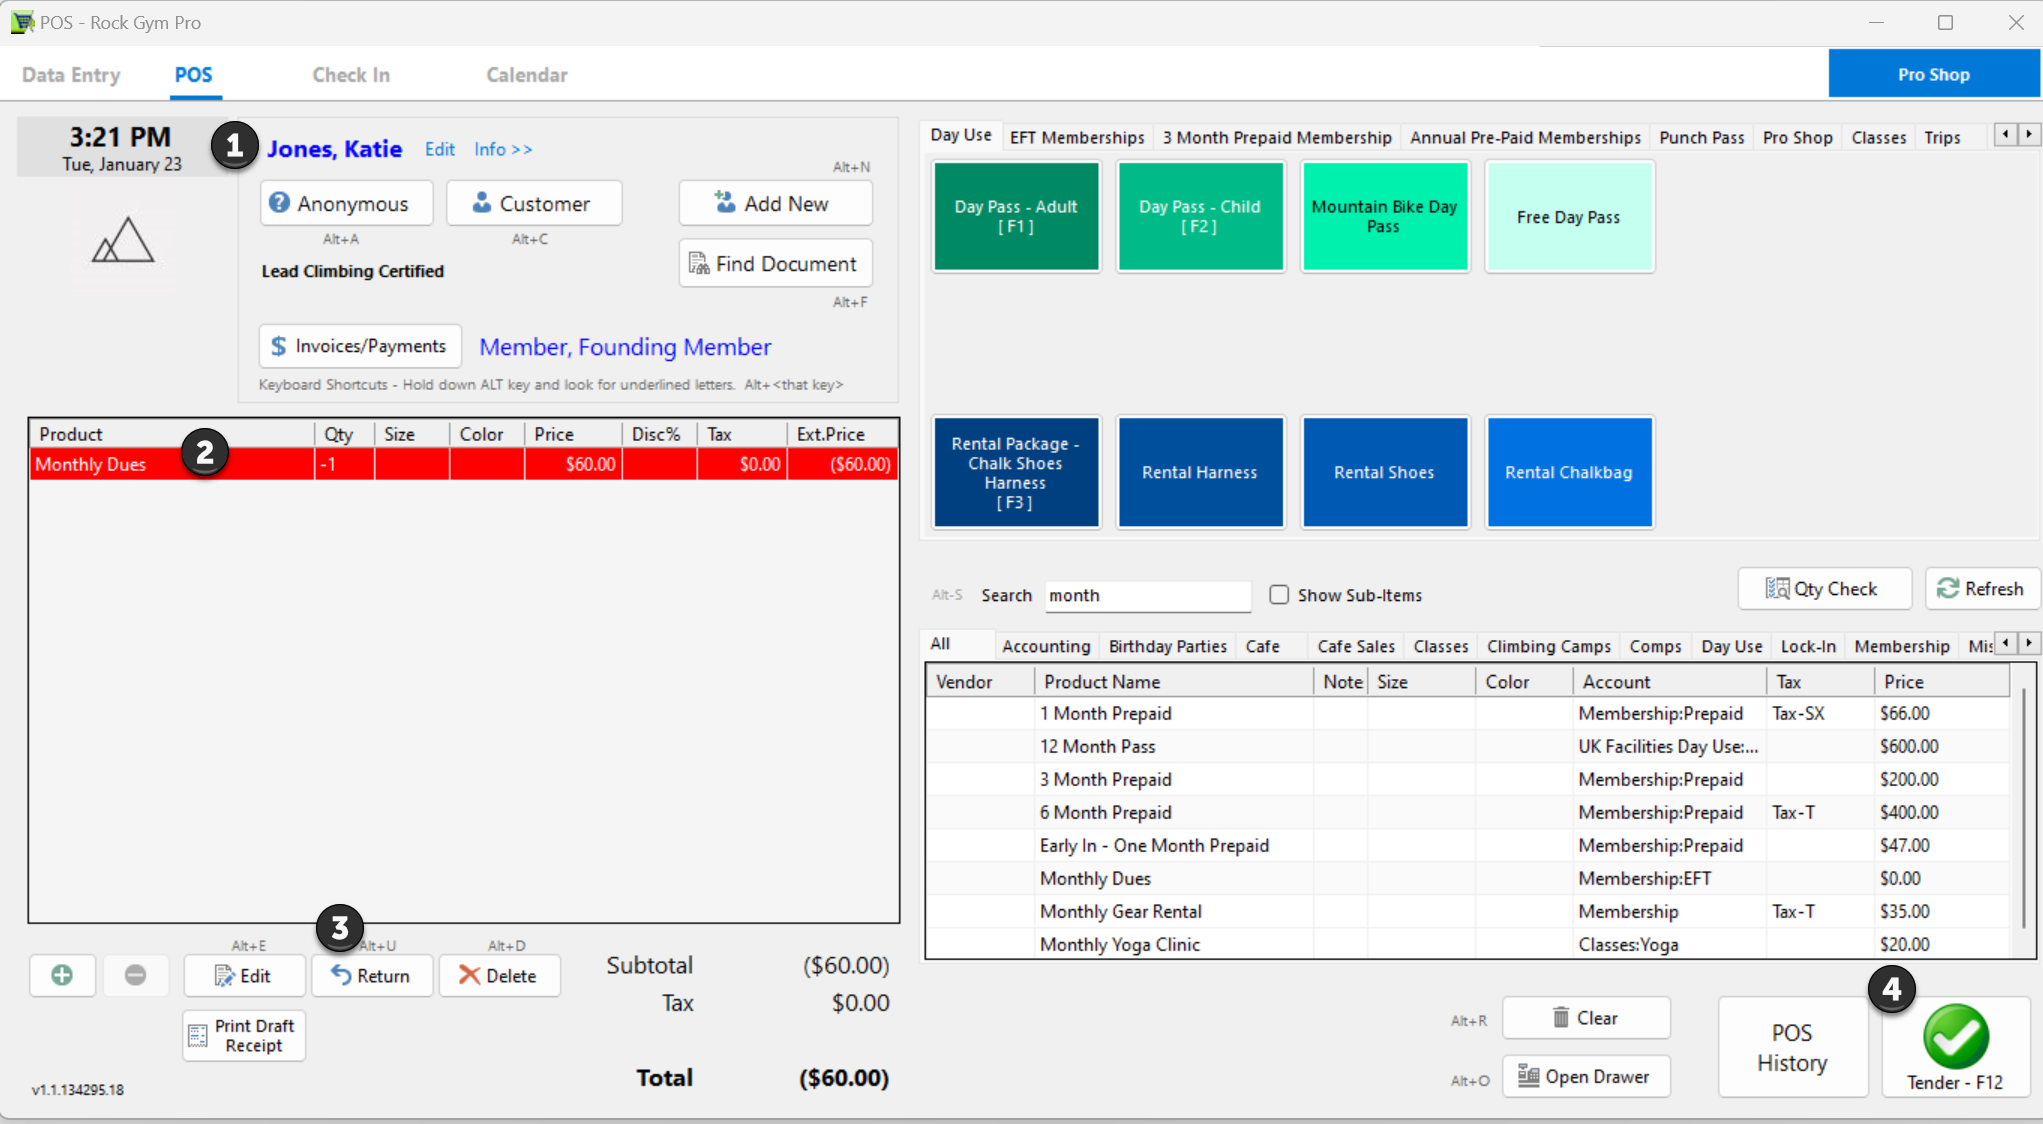Open POS History
The height and width of the screenshot is (1124, 2043).
[x=1792, y=1047]
